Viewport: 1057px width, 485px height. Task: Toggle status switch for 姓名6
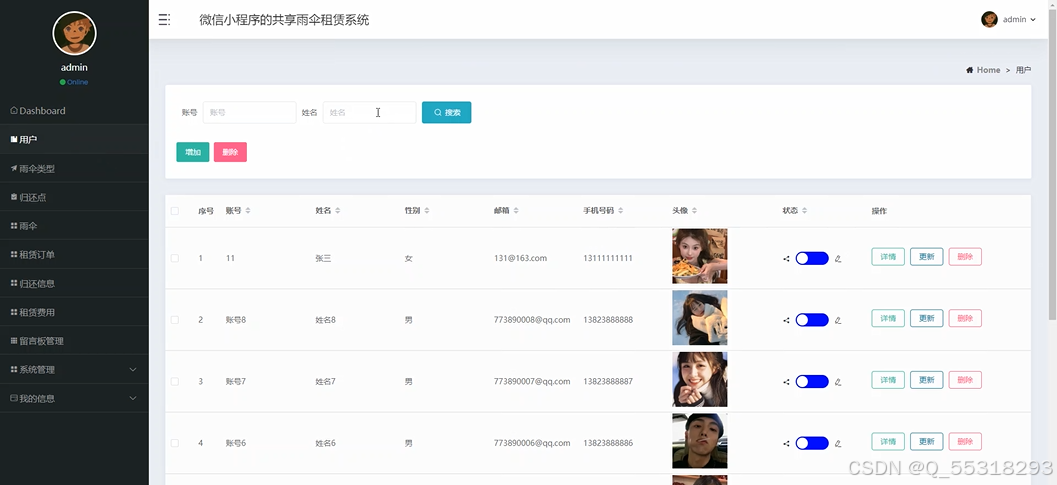pos(812,443)
